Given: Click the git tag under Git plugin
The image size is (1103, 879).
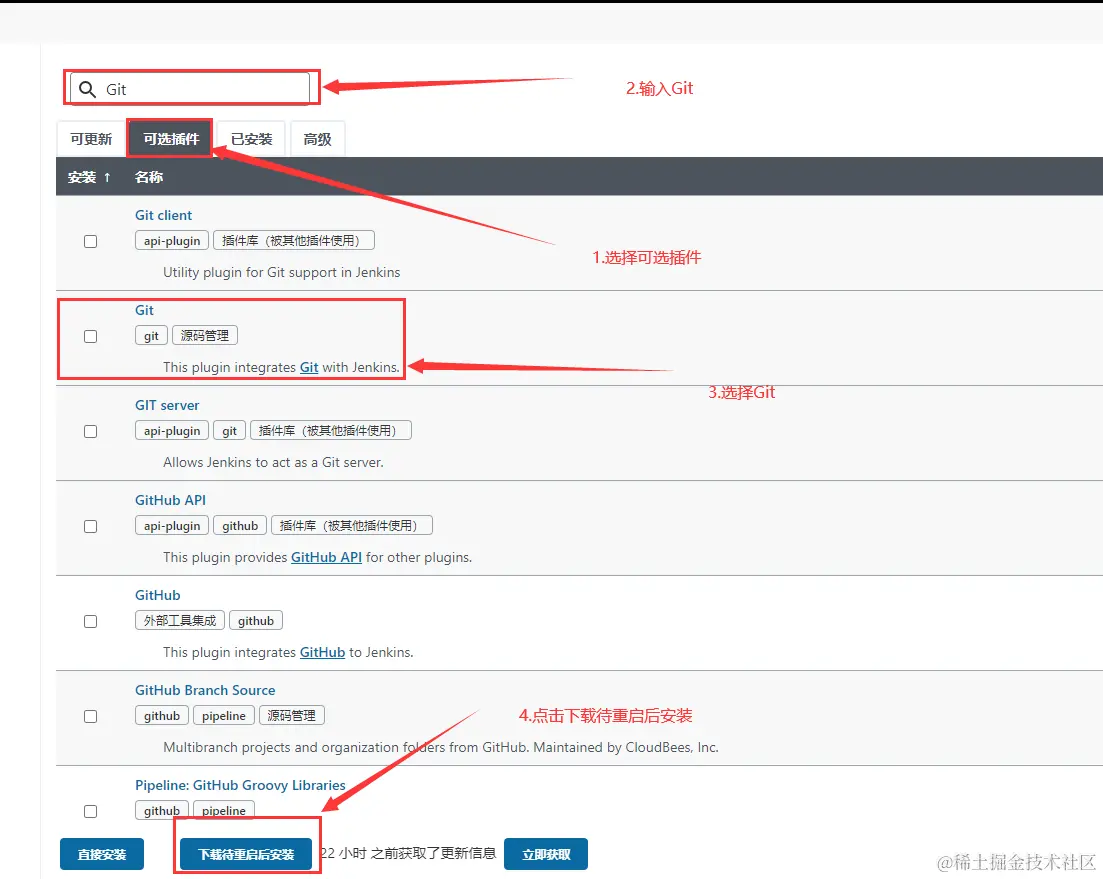Looking at the screenshot, I should click(151, 335).
